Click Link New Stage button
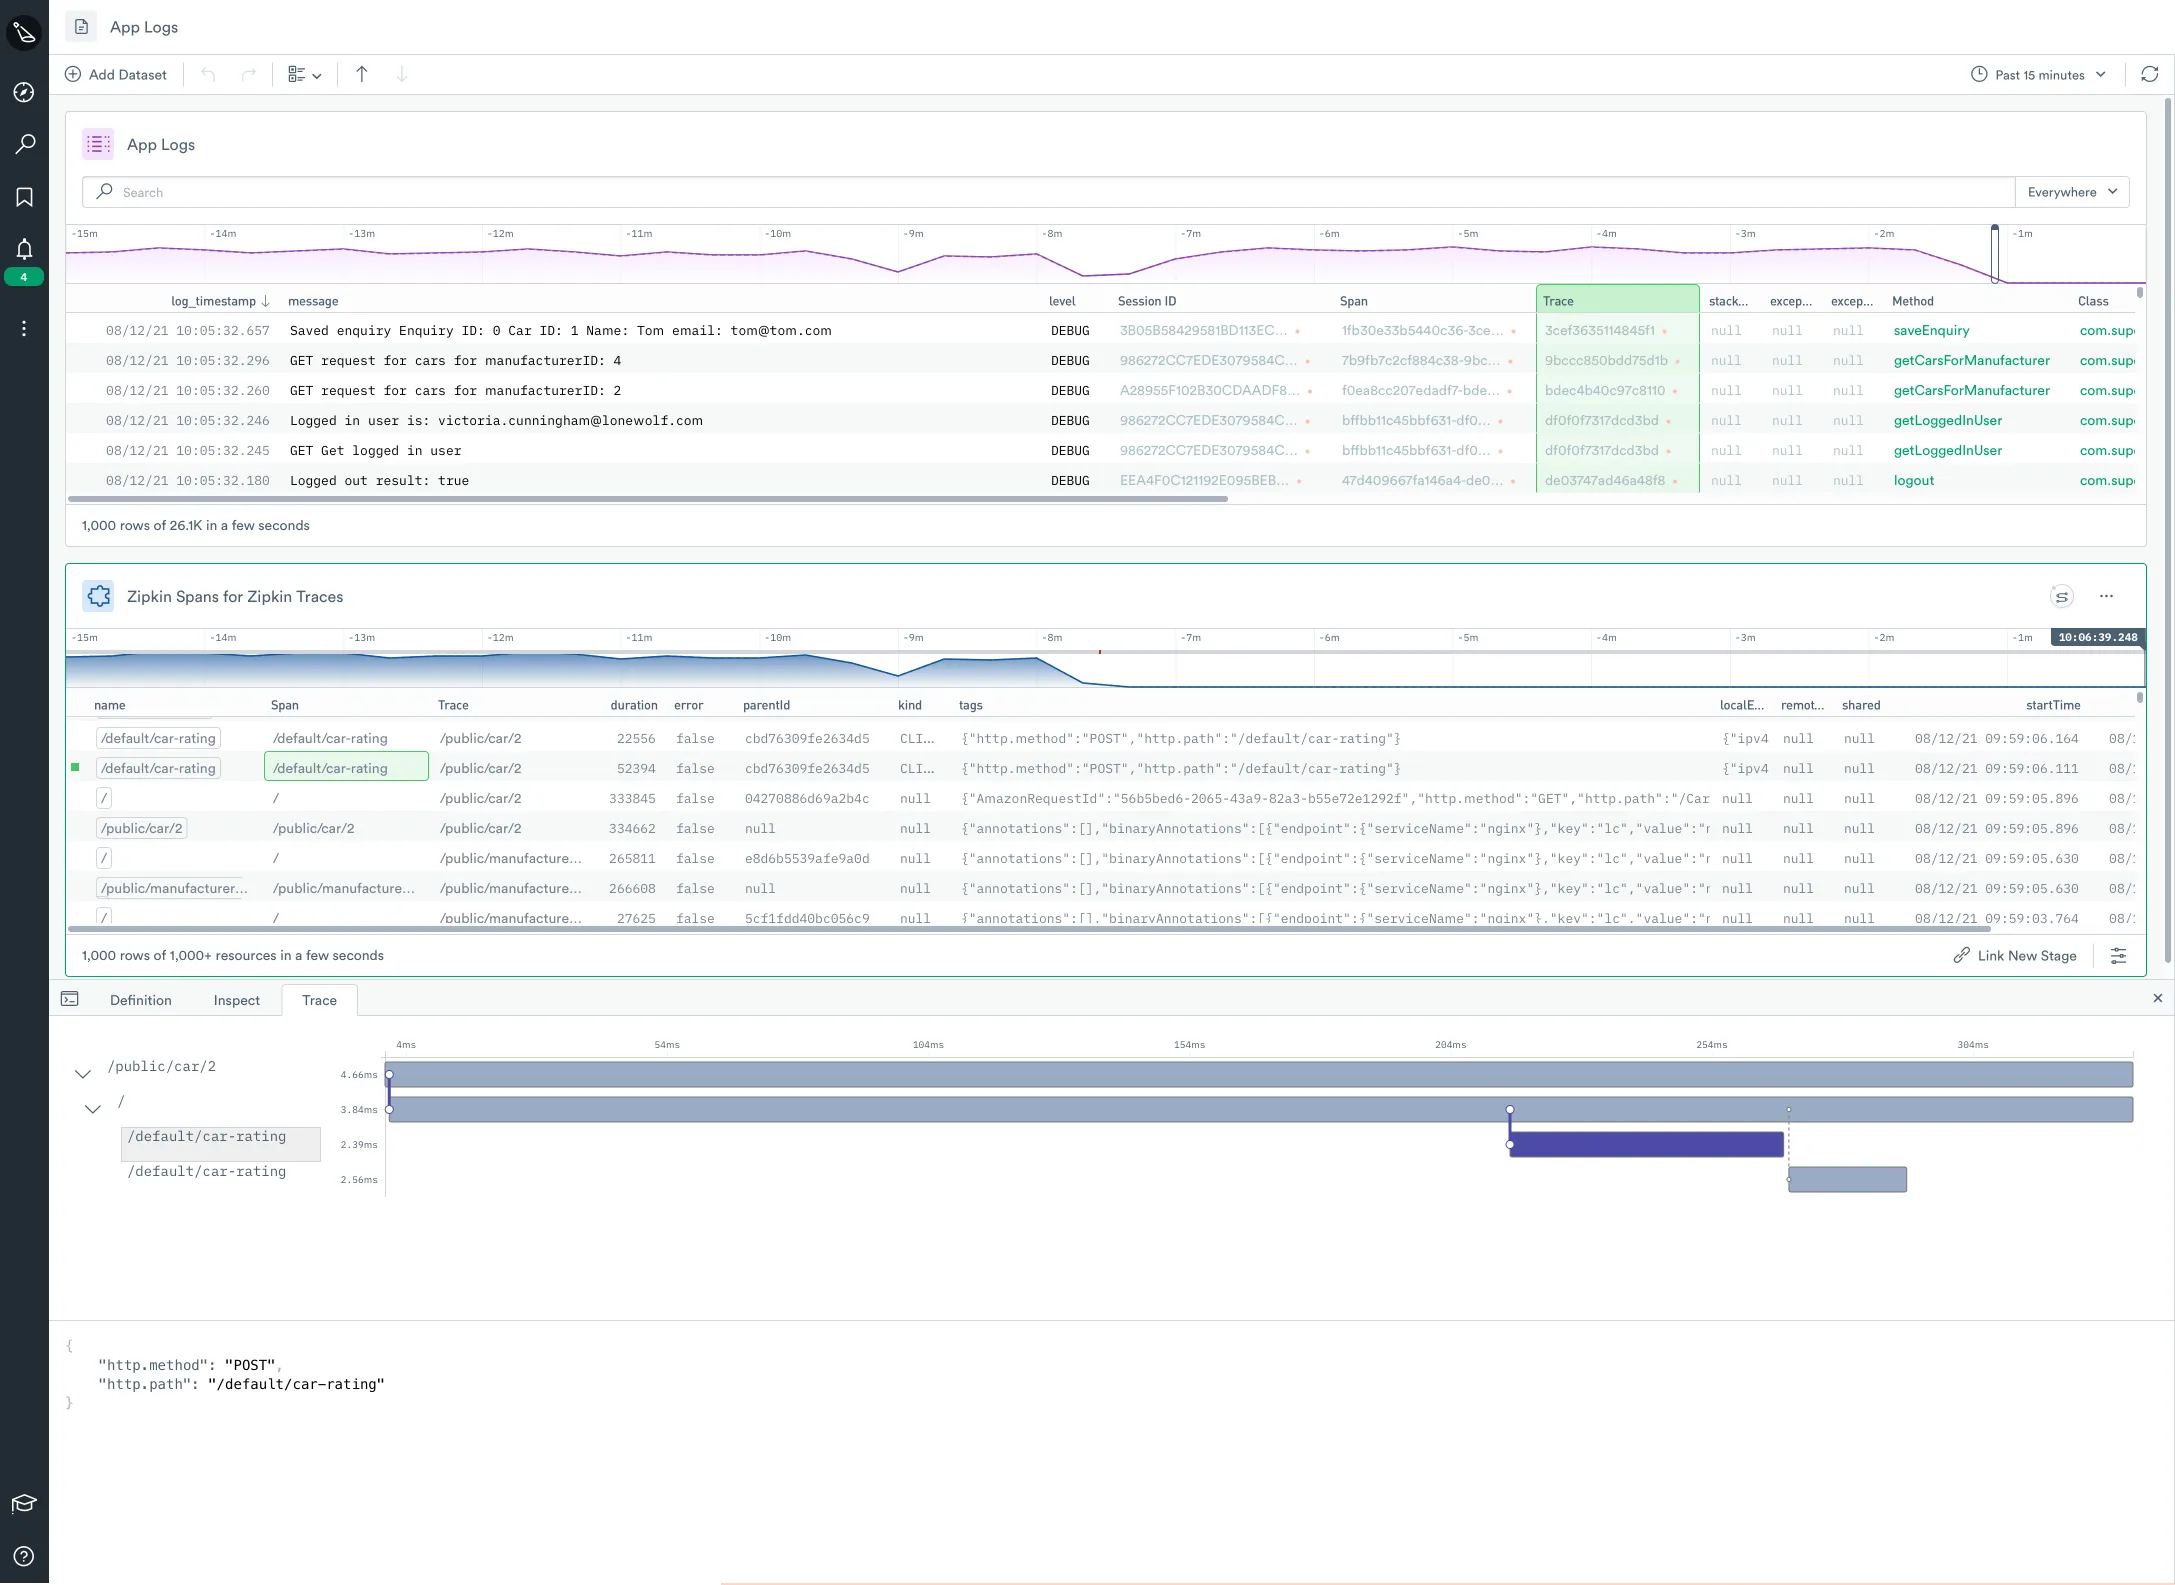 click(x=2015, y=956)
